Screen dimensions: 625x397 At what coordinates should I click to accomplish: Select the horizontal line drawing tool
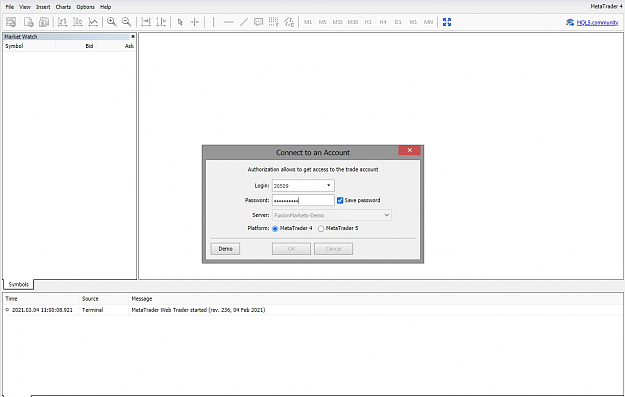229,22
